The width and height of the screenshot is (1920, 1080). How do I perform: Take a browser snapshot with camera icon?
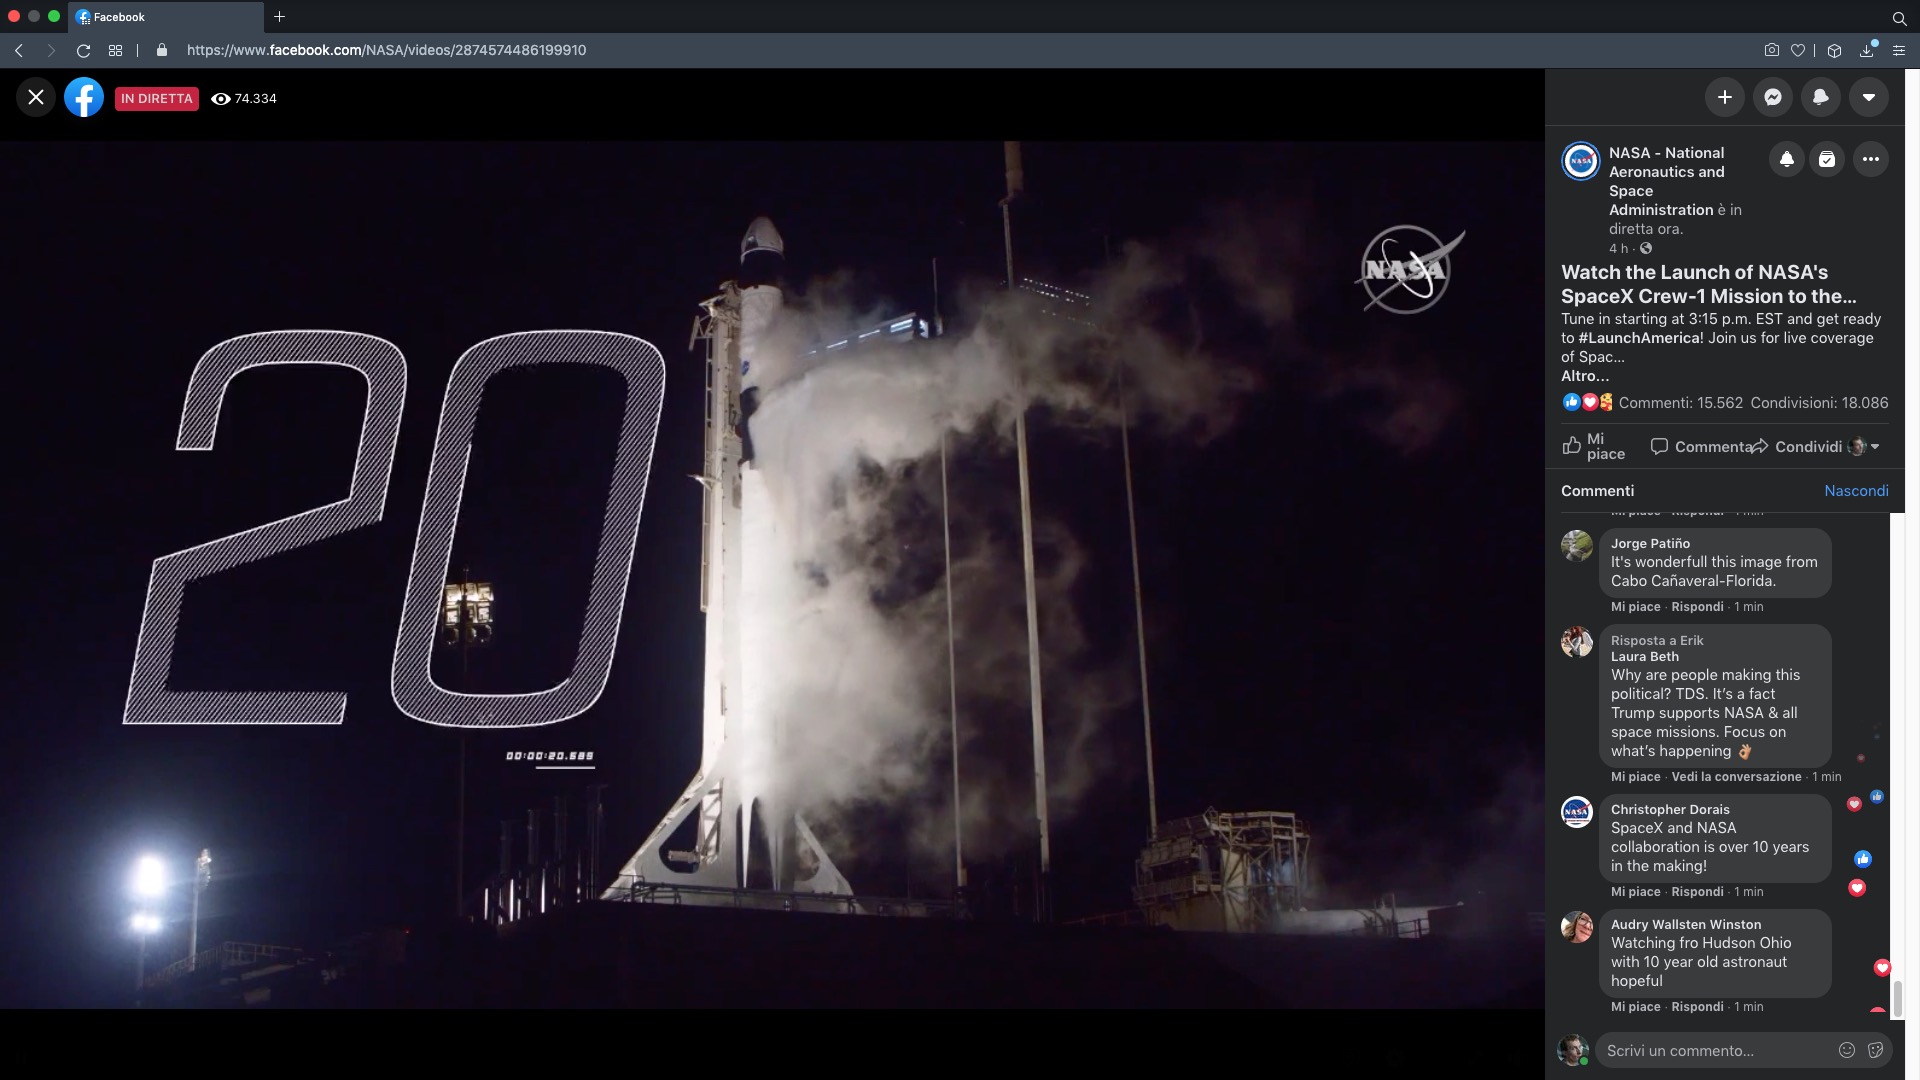click(x=1771, y=50)
